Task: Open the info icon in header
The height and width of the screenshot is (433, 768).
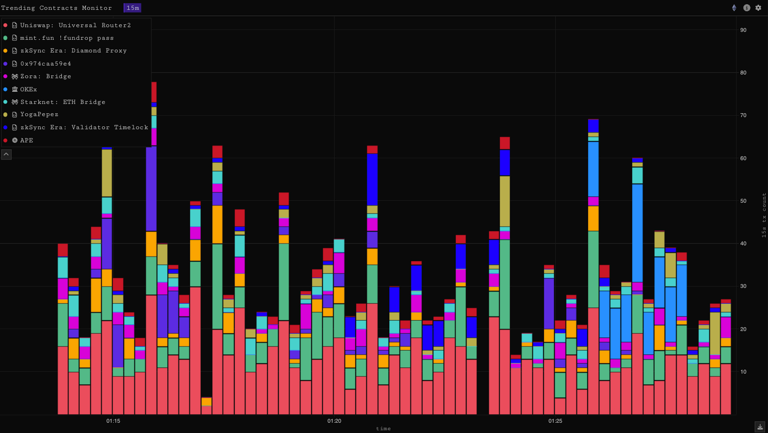Action: (x=746, y=8)
